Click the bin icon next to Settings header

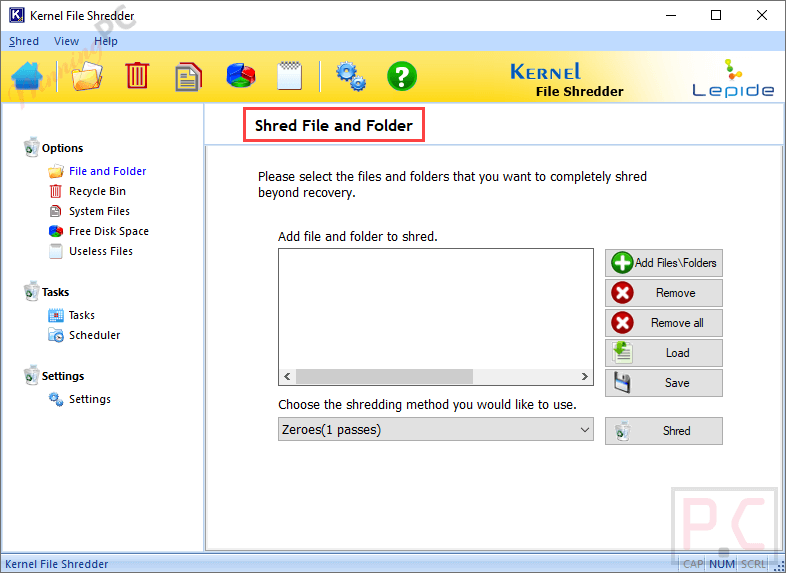pos(32,375)
